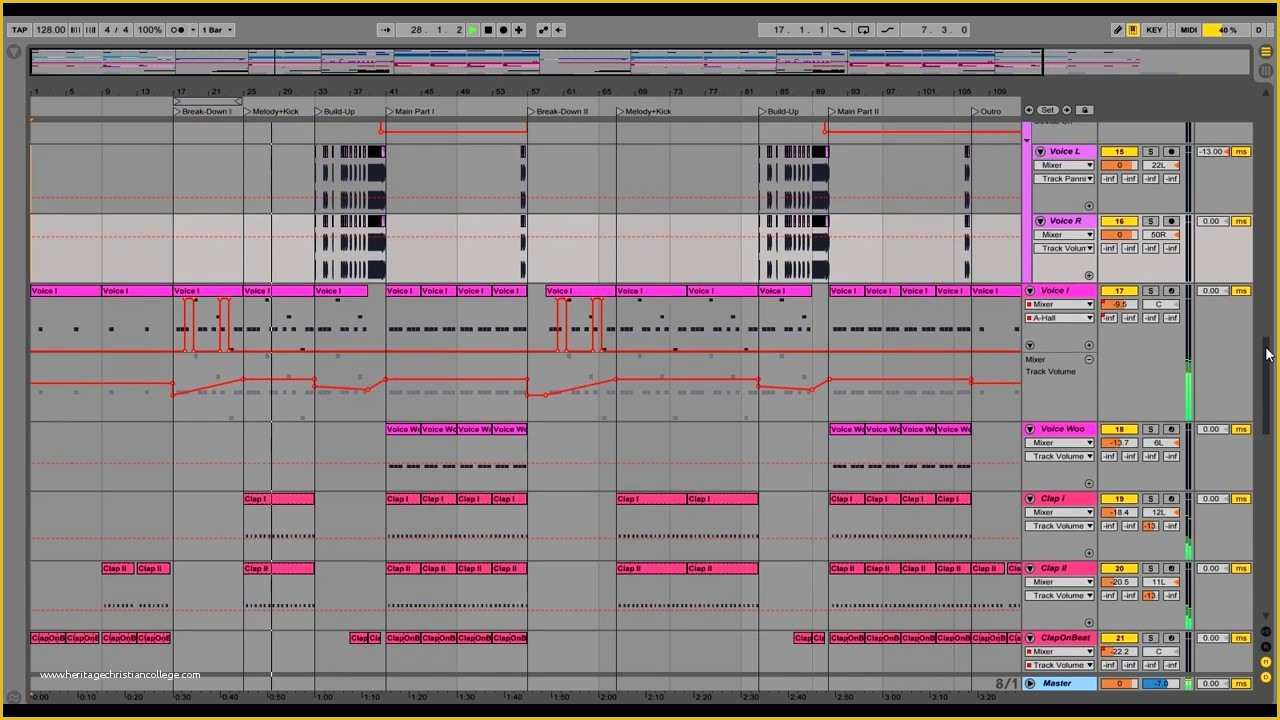
Task: Jump to Outro locator
Action: [x=986, y=112]
